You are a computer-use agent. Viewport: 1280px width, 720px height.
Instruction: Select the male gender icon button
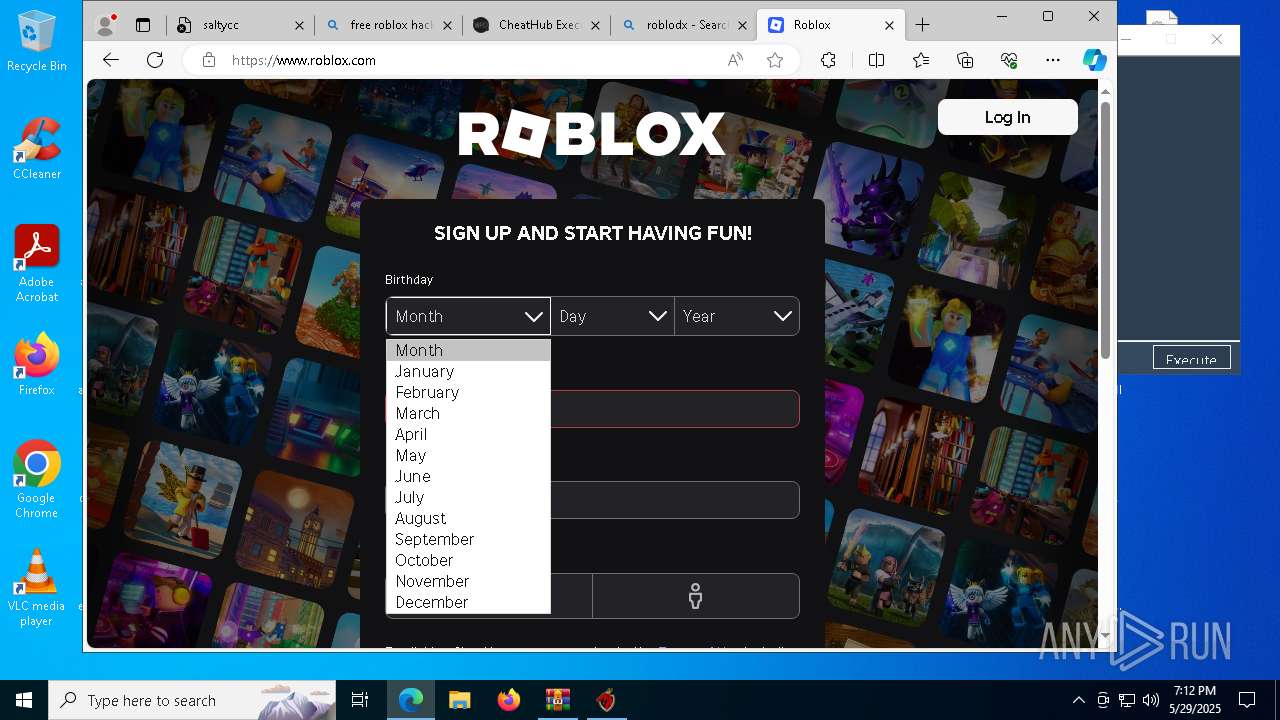tap(696, 596)
